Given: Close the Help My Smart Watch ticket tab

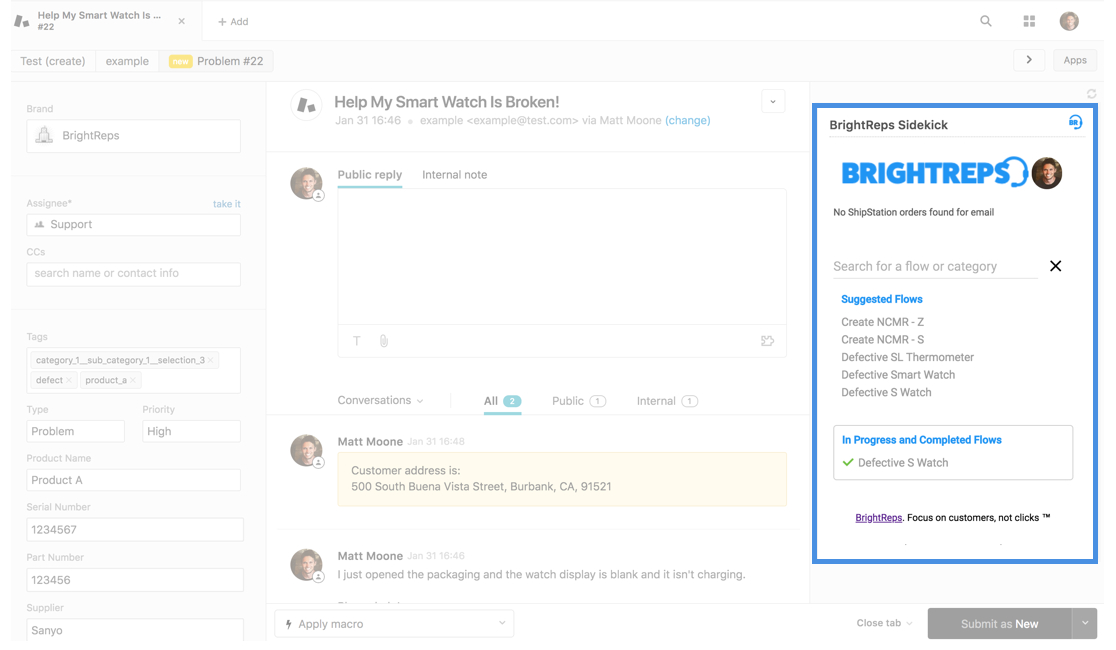Looking at the screenshot, I should pyautogui.click(x=181, y=21).
